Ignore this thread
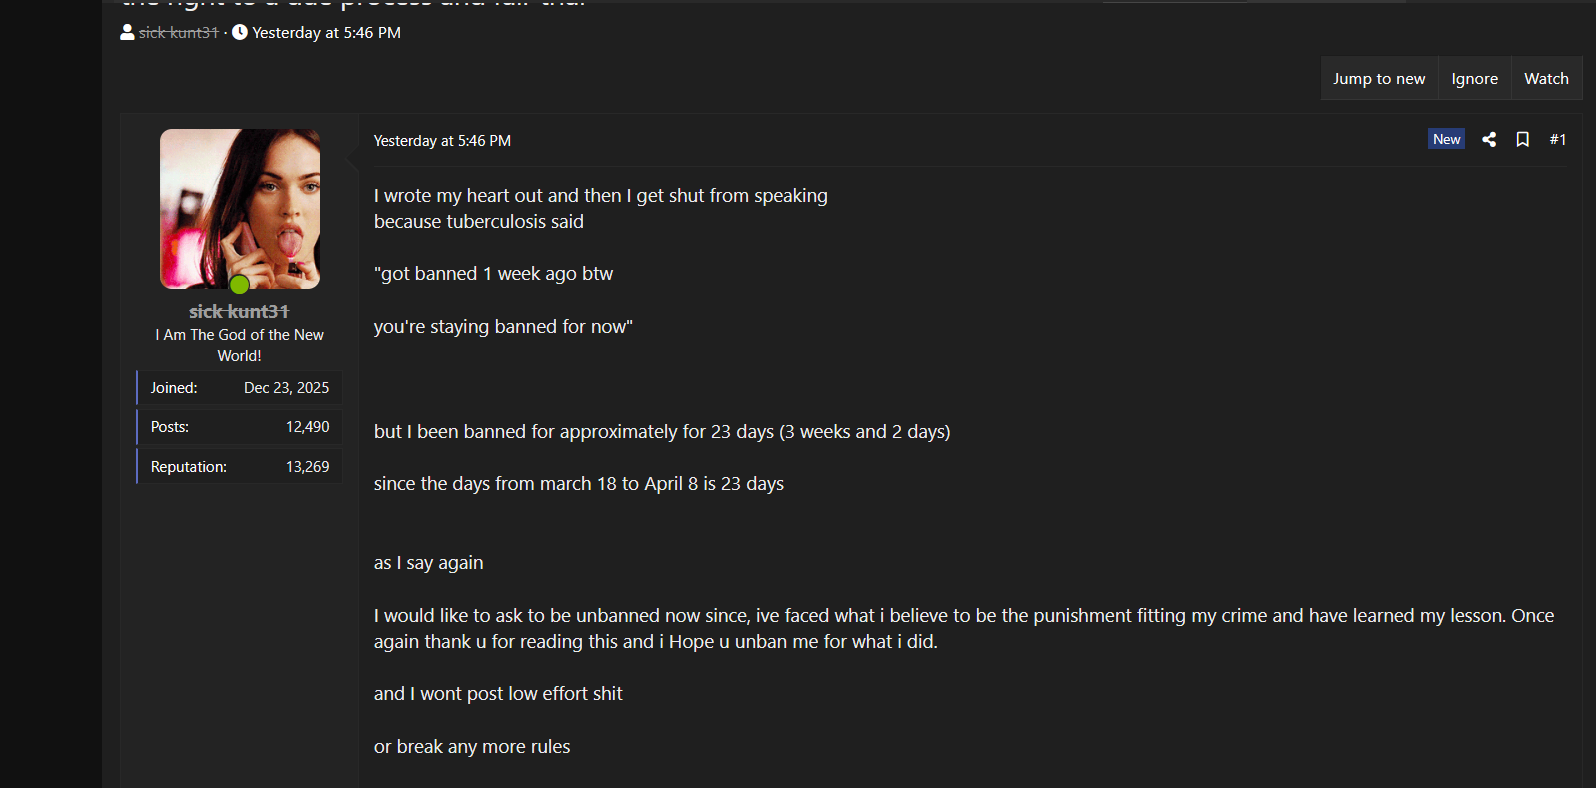Image resolution: width=1596 pixels, height=788 pixels. tap(1474, 79)
